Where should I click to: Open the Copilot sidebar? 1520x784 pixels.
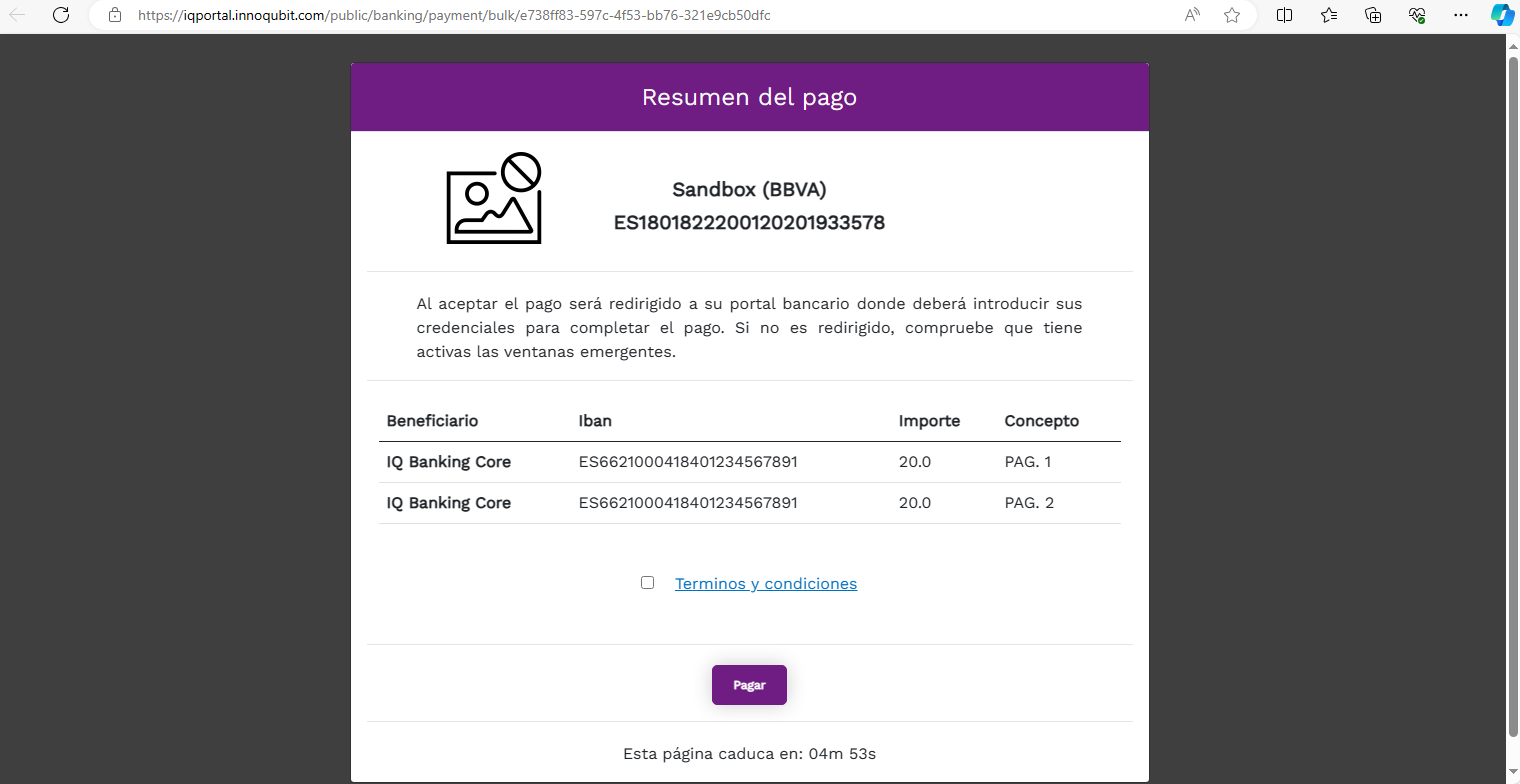[x=1502, y=15]
